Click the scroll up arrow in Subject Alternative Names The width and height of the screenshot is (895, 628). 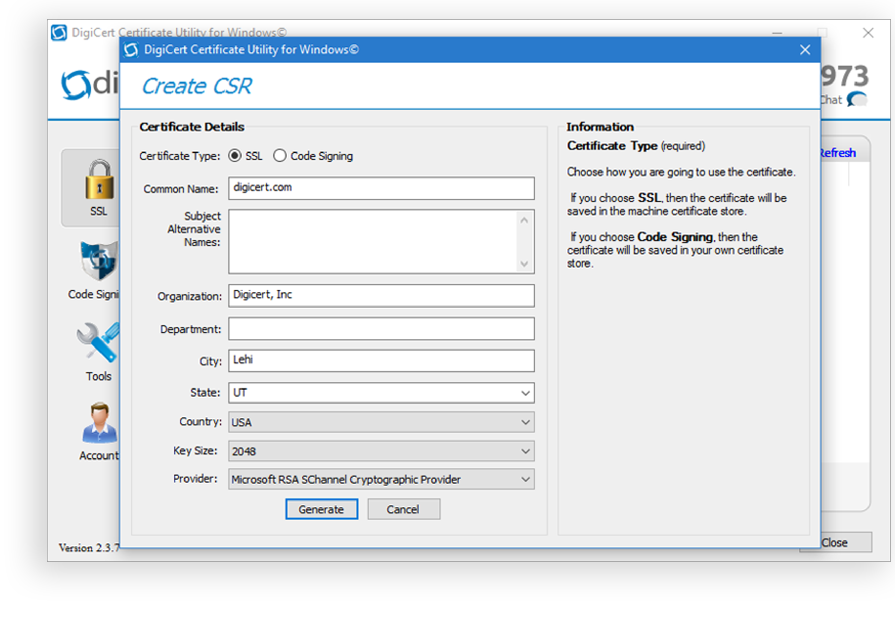click(x=525, y=220)
